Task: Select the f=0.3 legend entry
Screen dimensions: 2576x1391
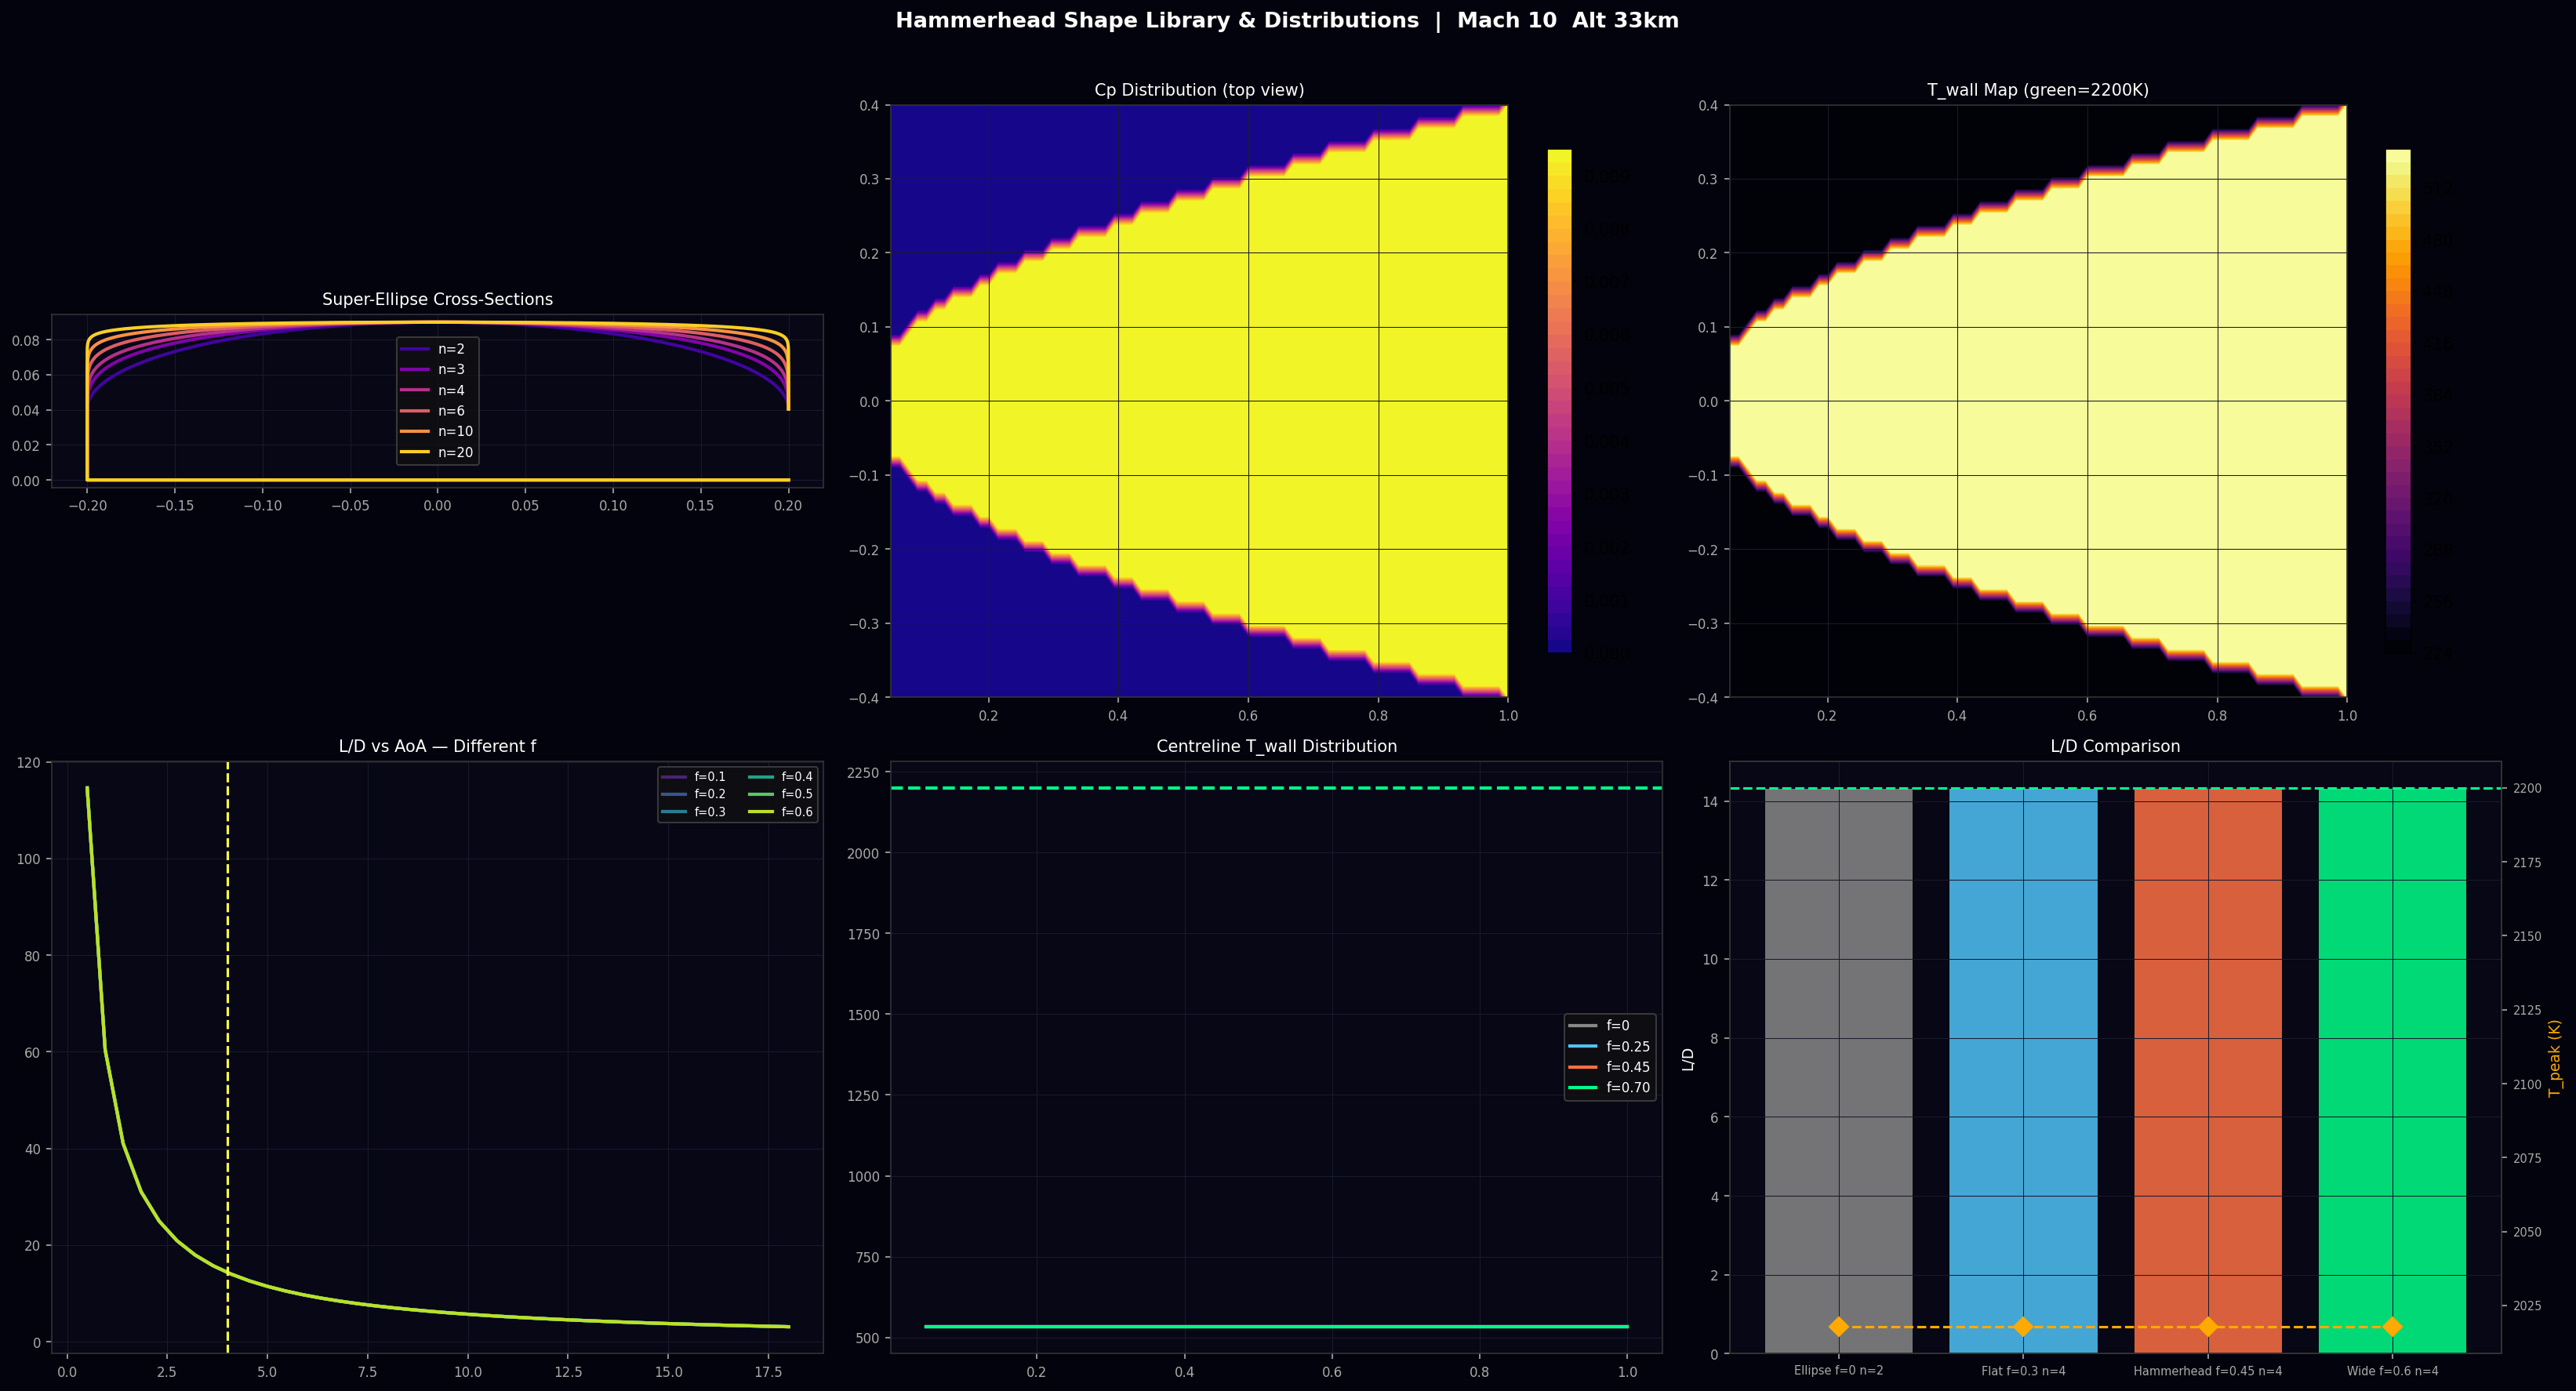Action: pyautogui.click(x=694, y=812)
